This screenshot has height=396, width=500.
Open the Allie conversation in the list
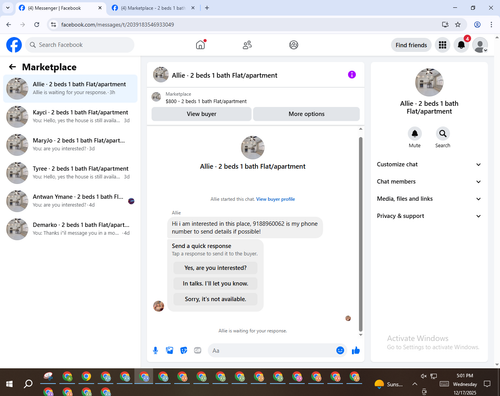tap(70, 88)
